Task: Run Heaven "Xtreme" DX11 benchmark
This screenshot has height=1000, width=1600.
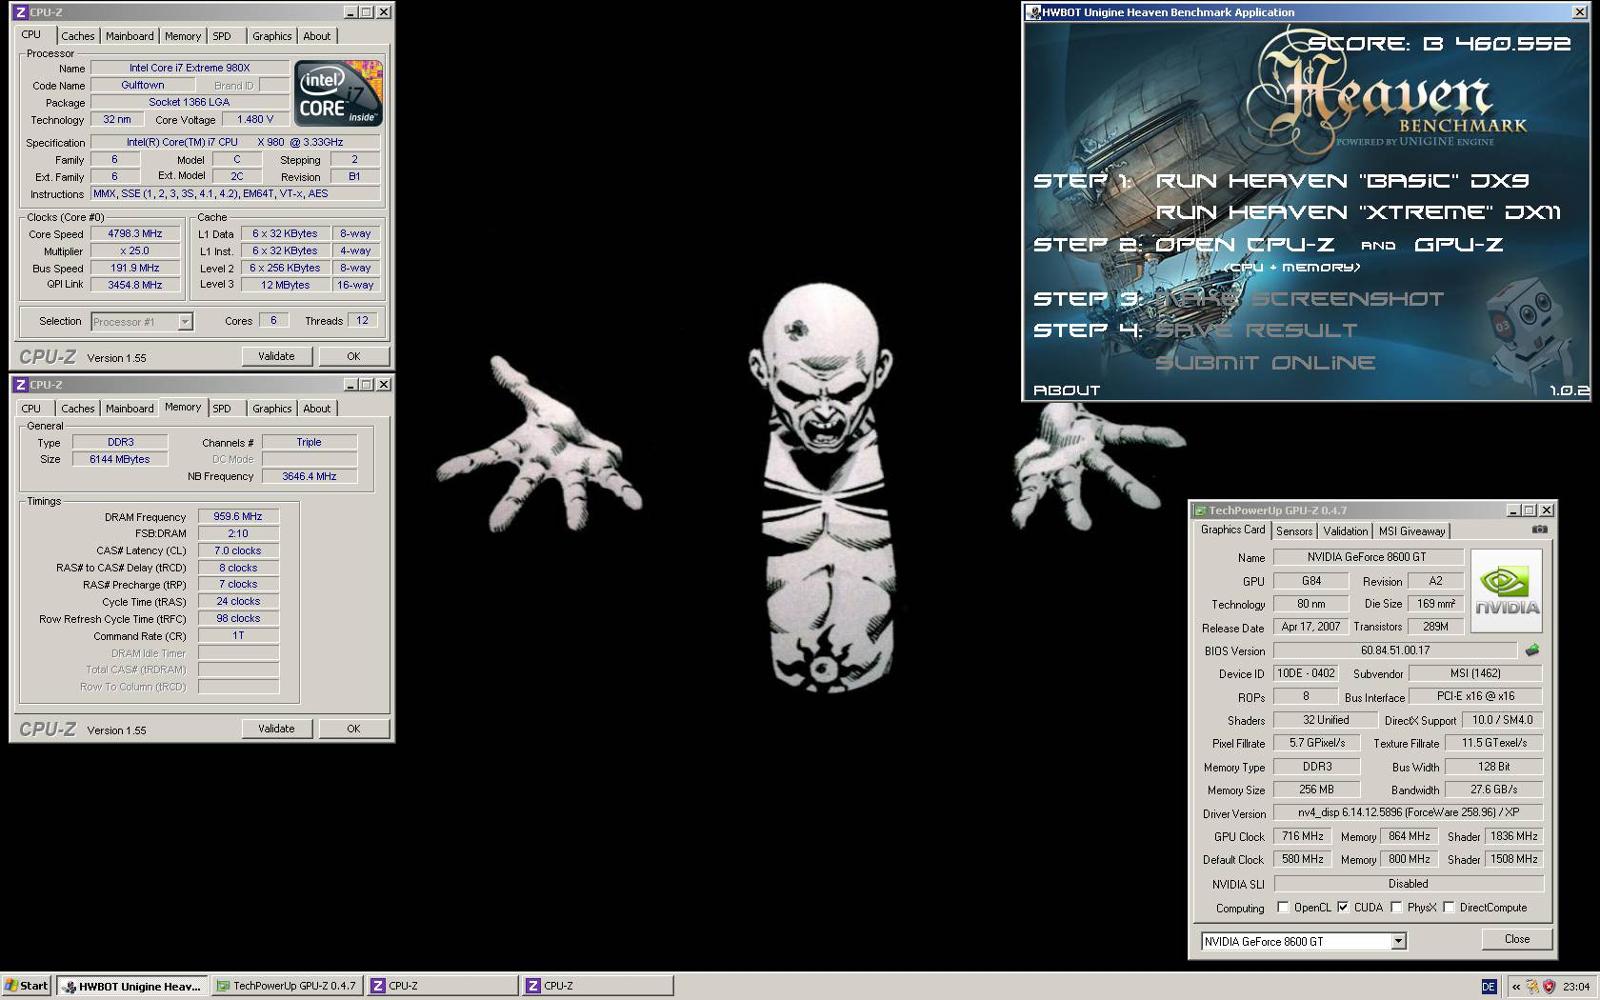Action: tap(1357, 212)
